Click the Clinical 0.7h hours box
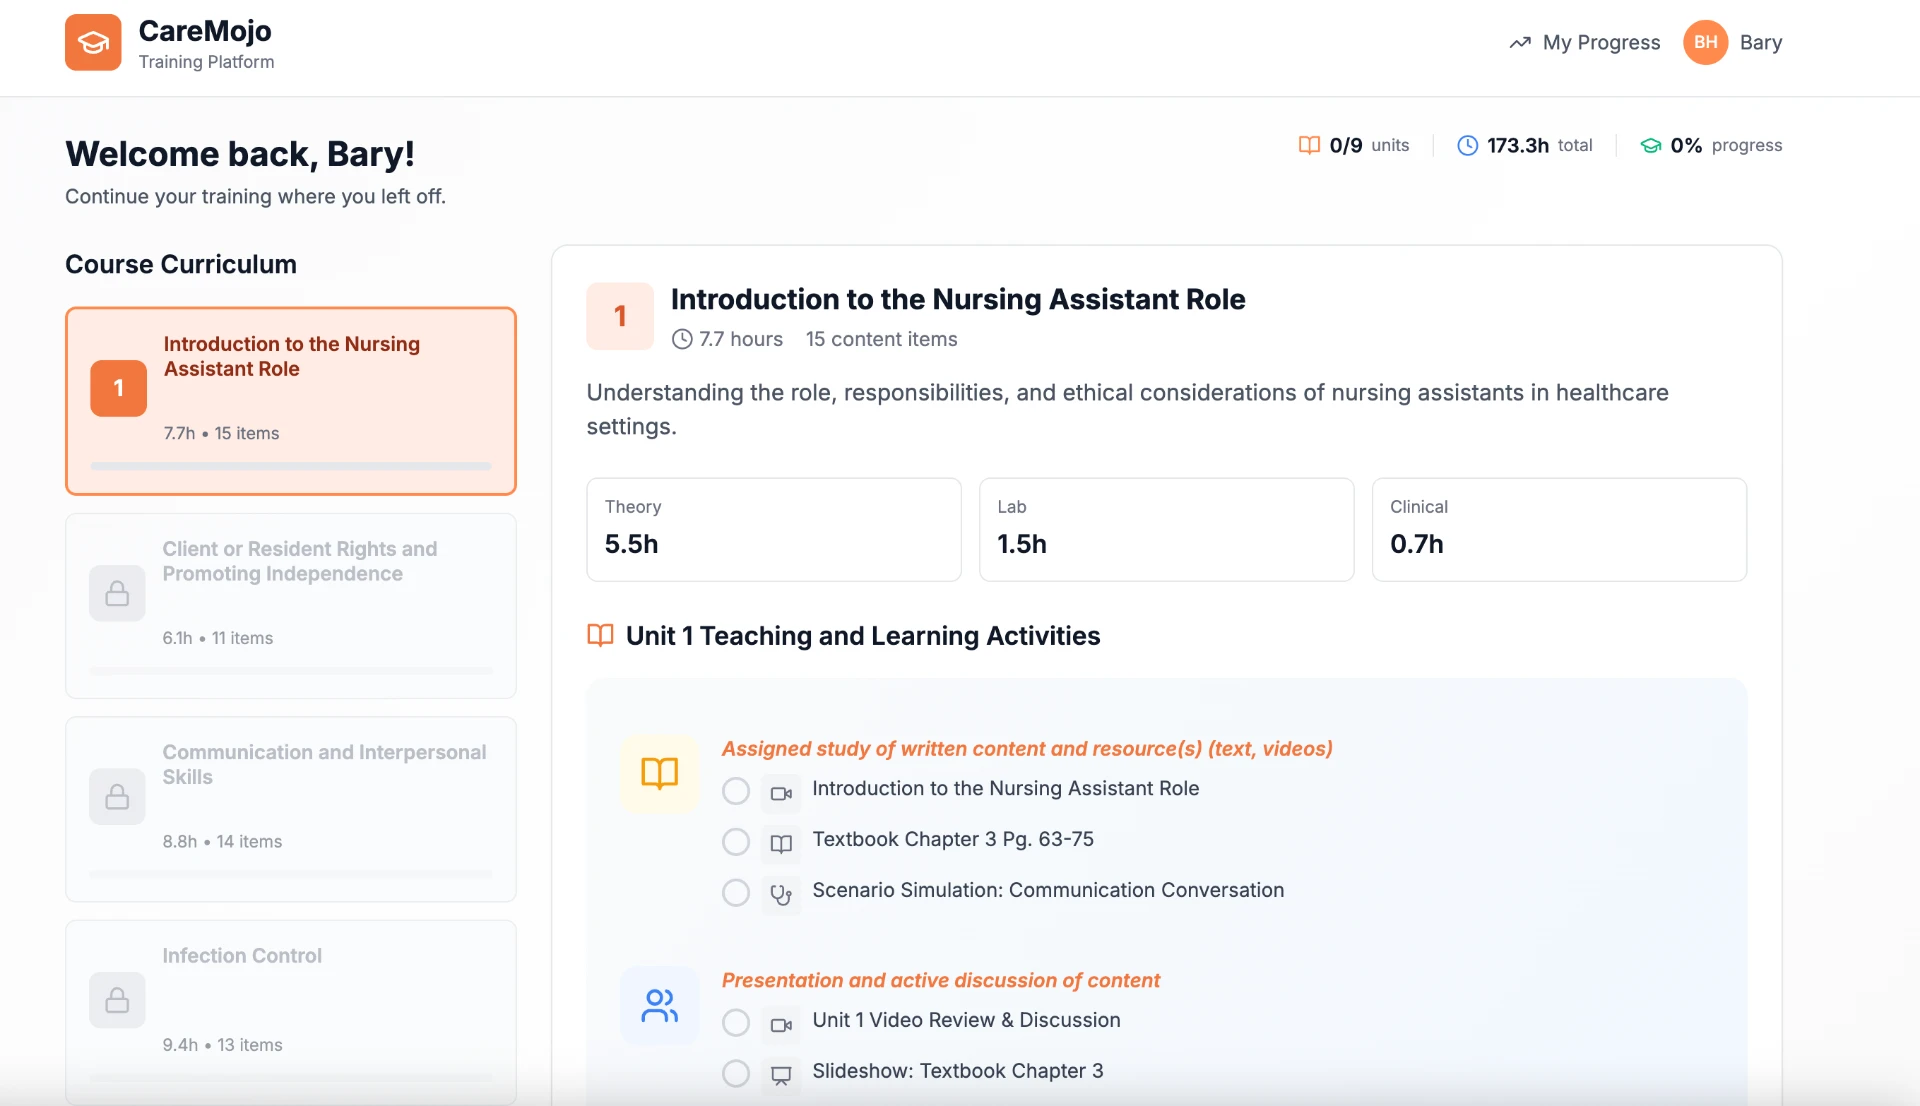1920x1106 pixels. (x=1559, y=529)
